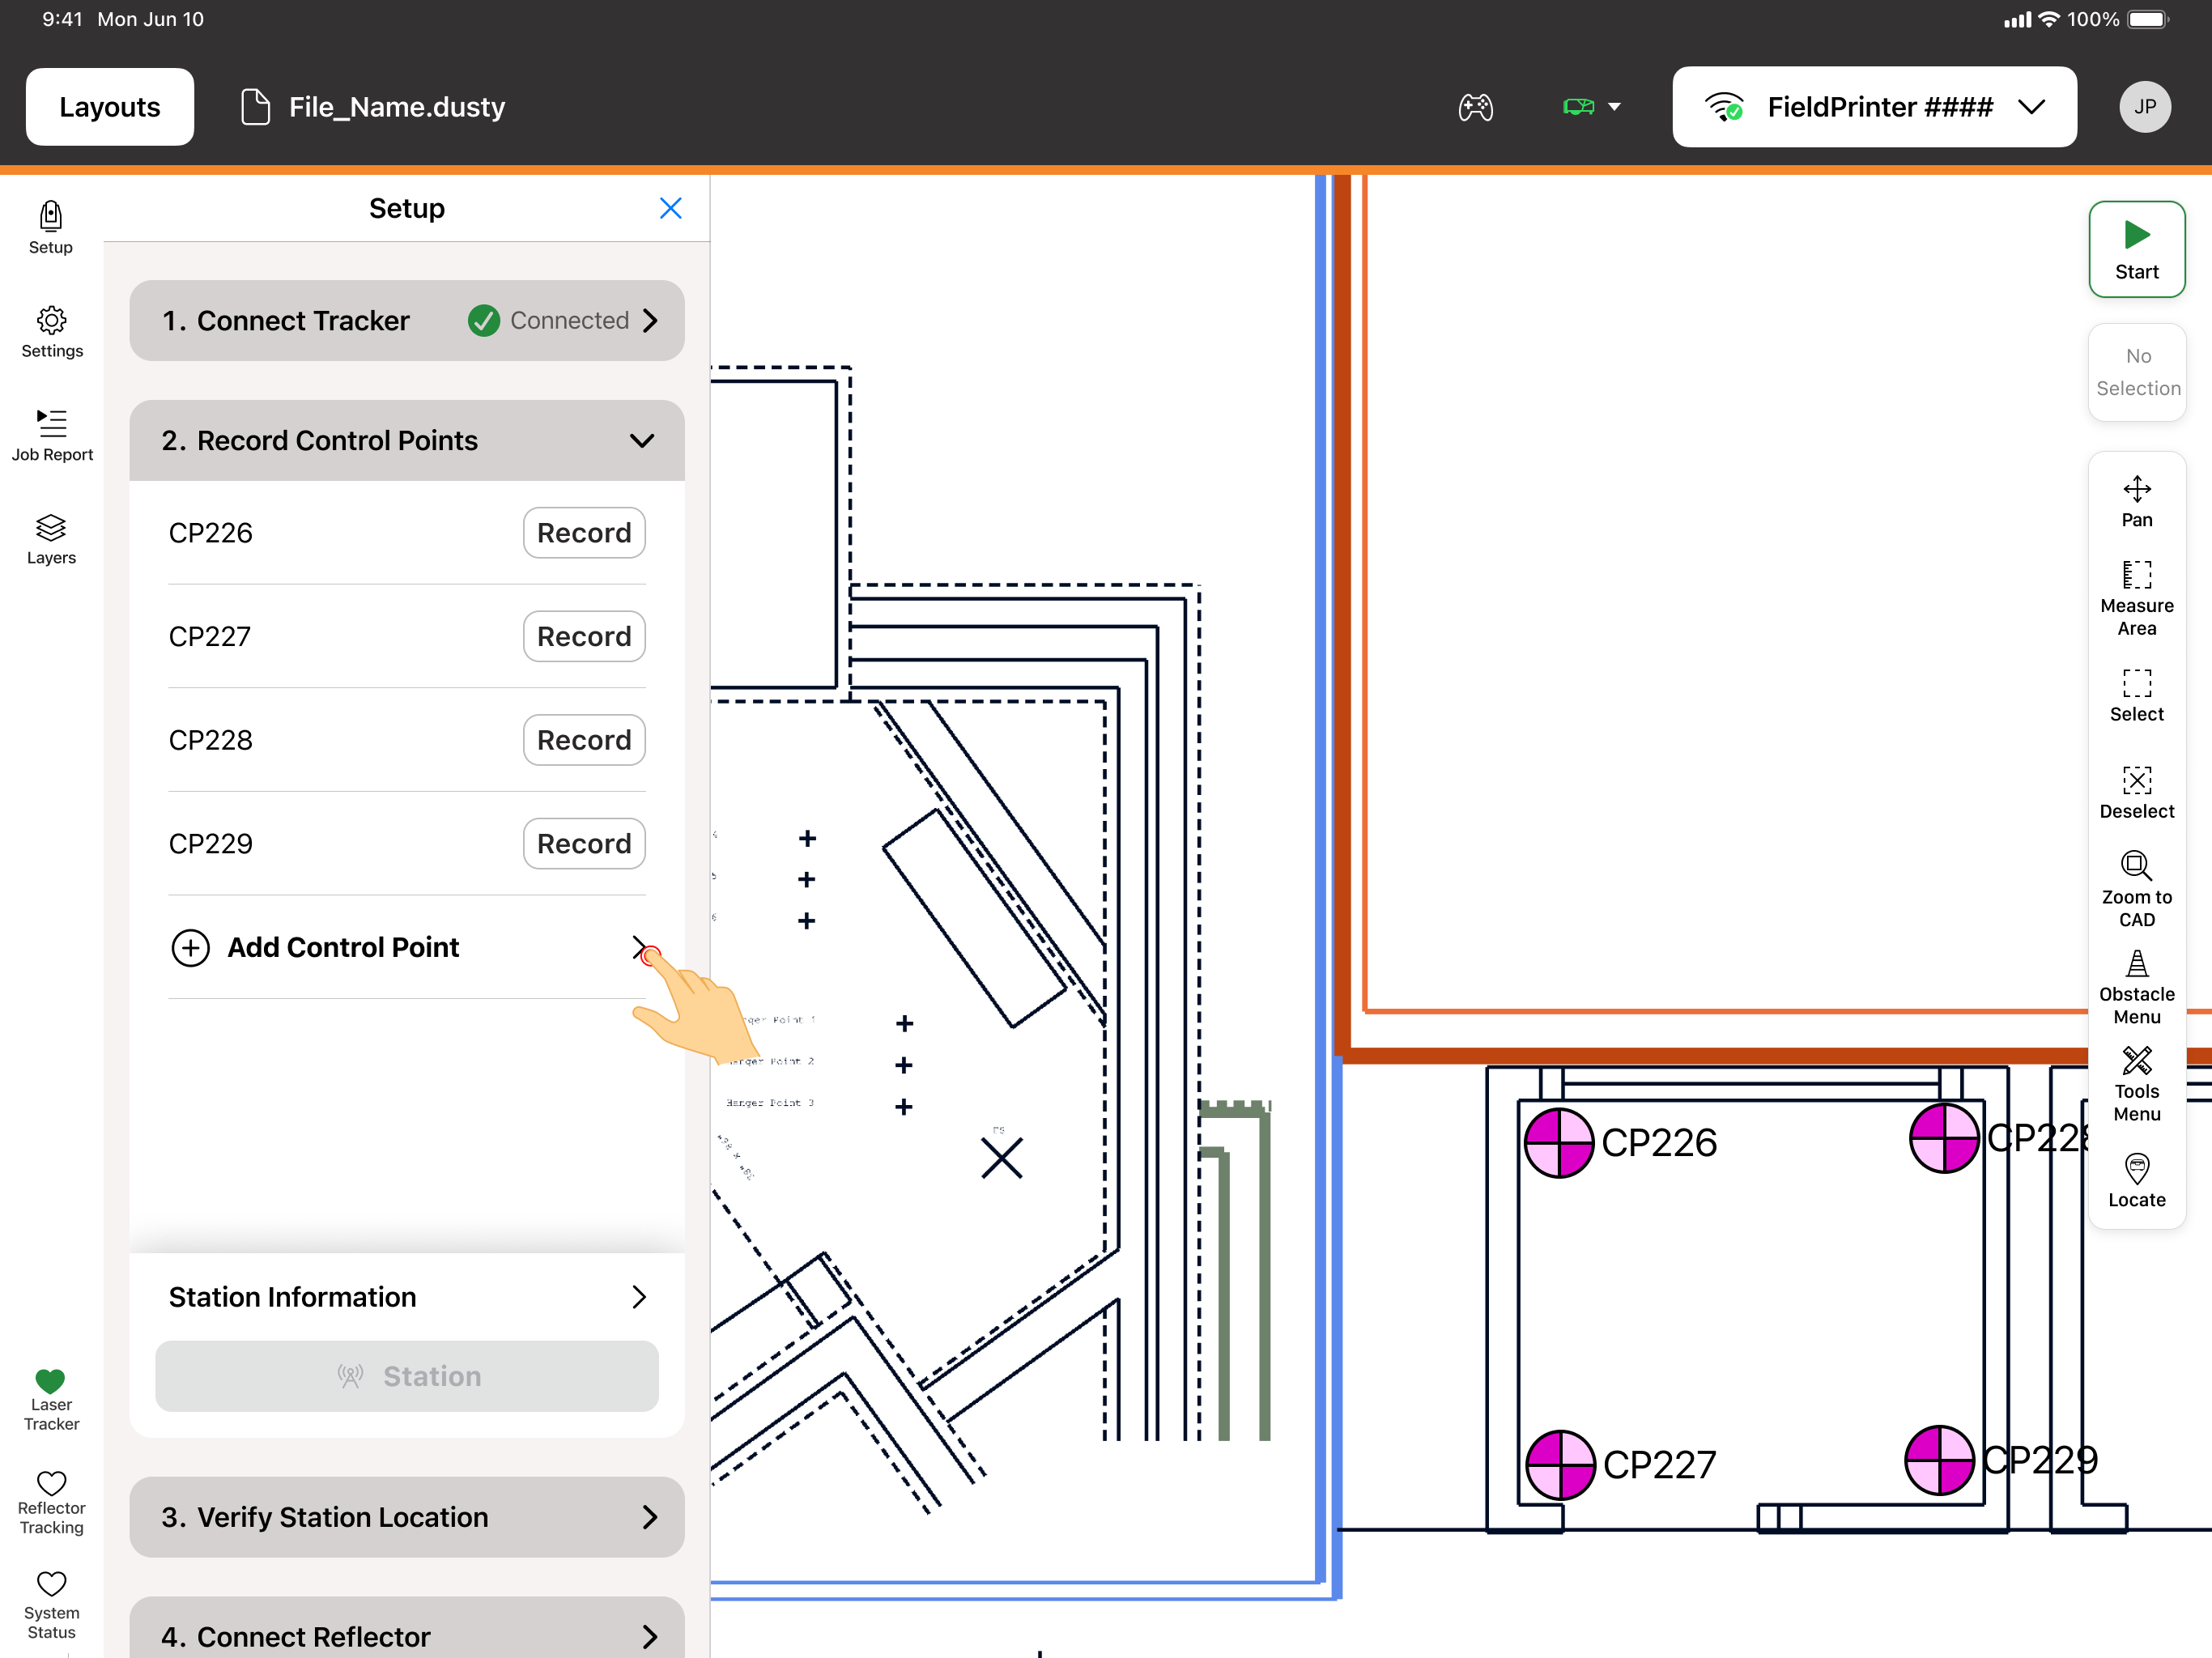The image size is (2212, 1658).
Task: Open the Tools Menu
Action: [2136, 1084]
